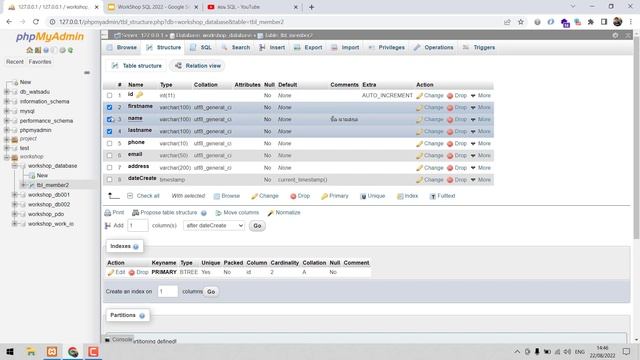
Task: Open Windows Start menu
Action: click(10, 351)
